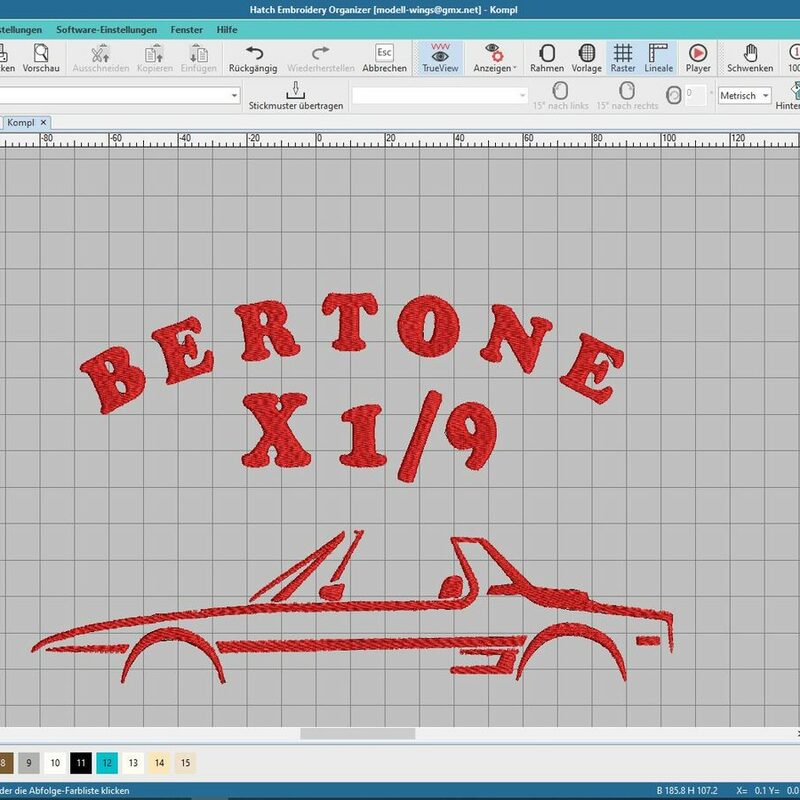Switch to the Kompl document tab

(22, 122)
